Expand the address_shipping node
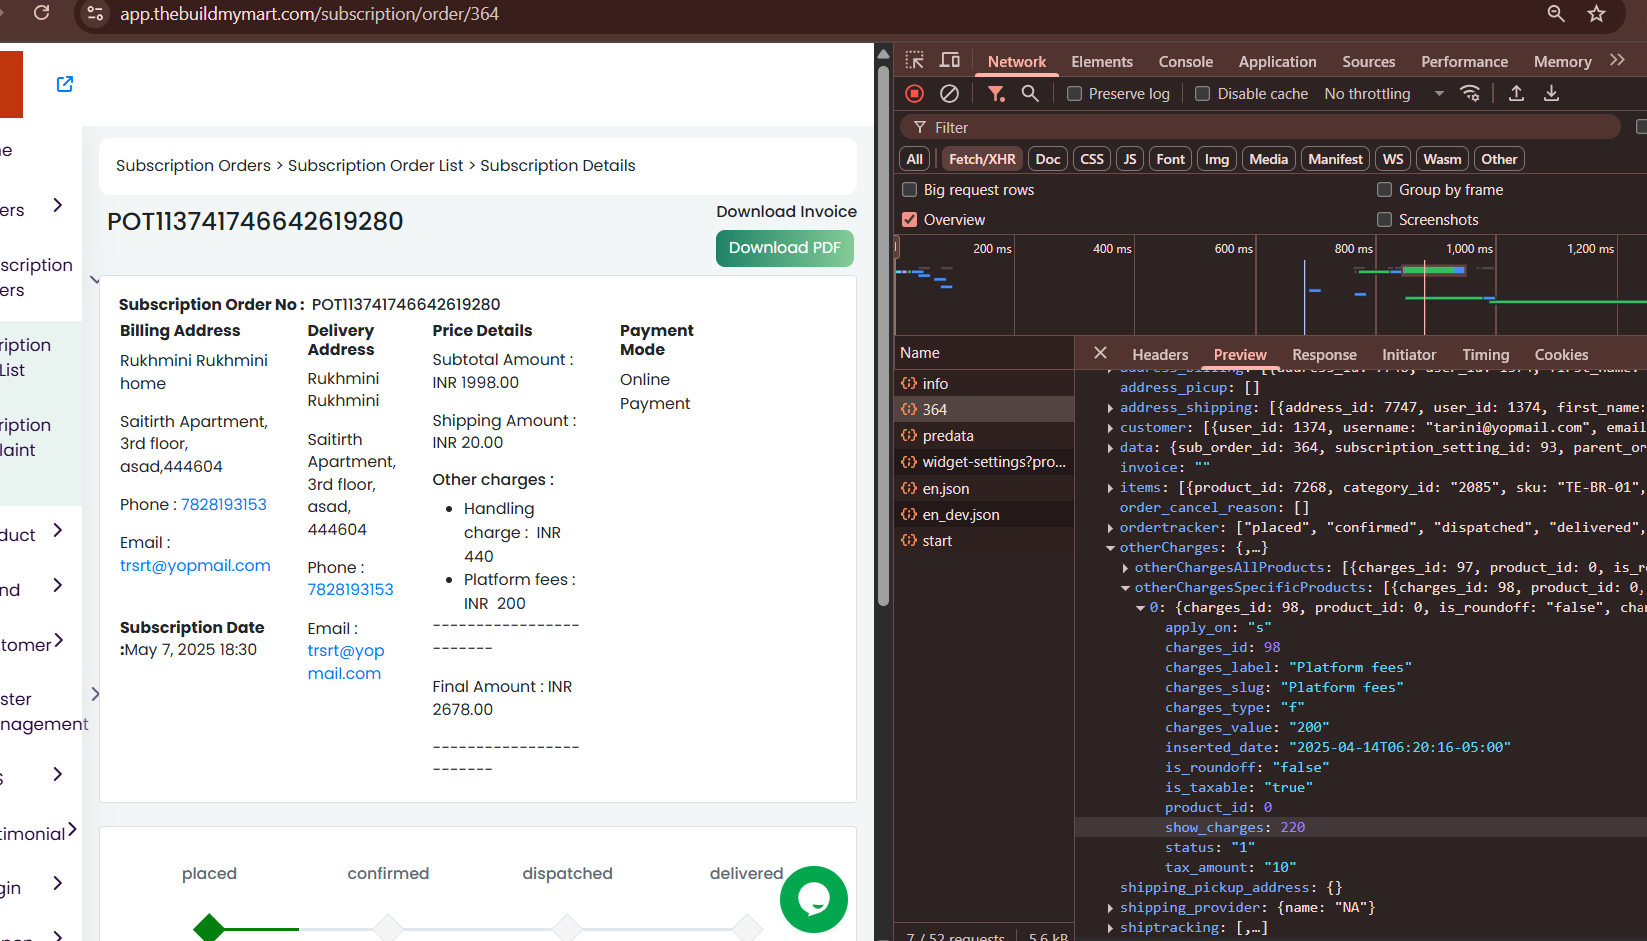 1111,407
